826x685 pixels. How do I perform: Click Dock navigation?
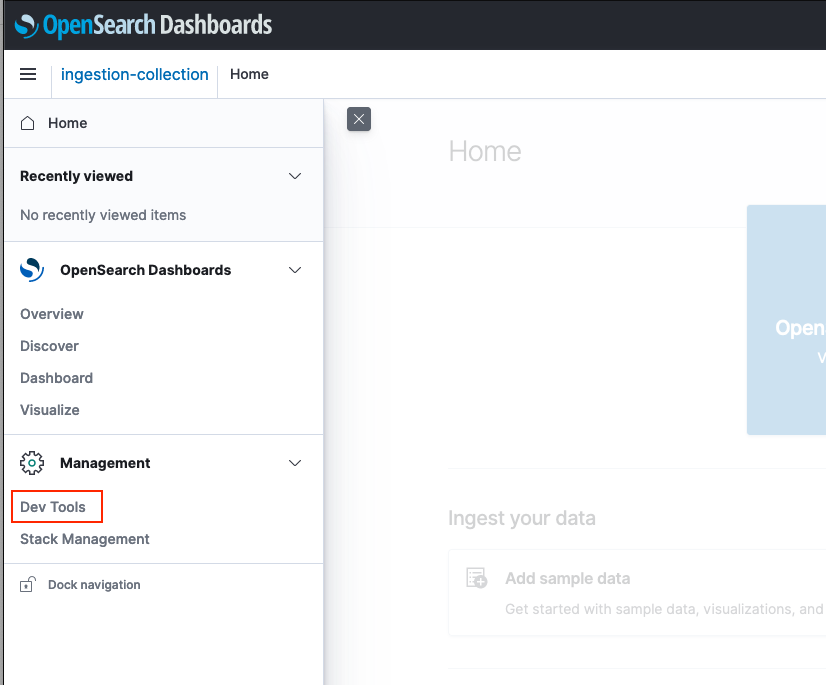click(94, 585)
